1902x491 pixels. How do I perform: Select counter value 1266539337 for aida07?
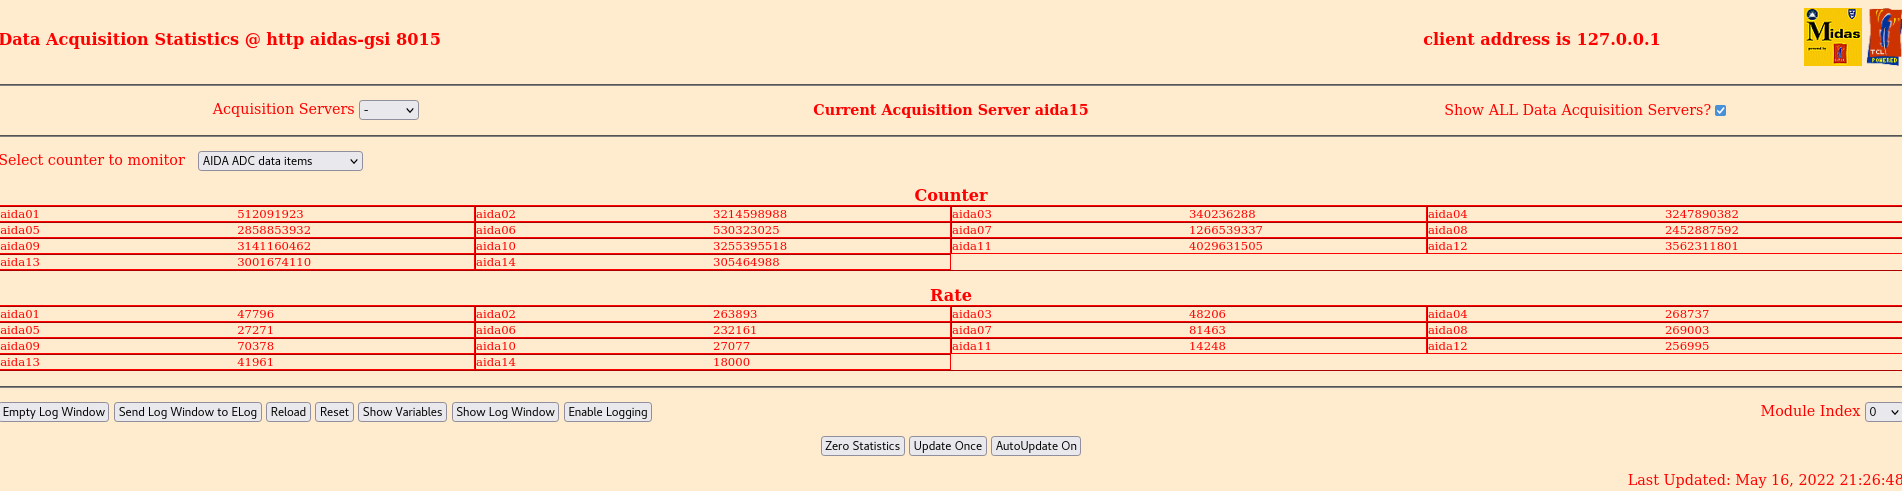(1226, 230)
